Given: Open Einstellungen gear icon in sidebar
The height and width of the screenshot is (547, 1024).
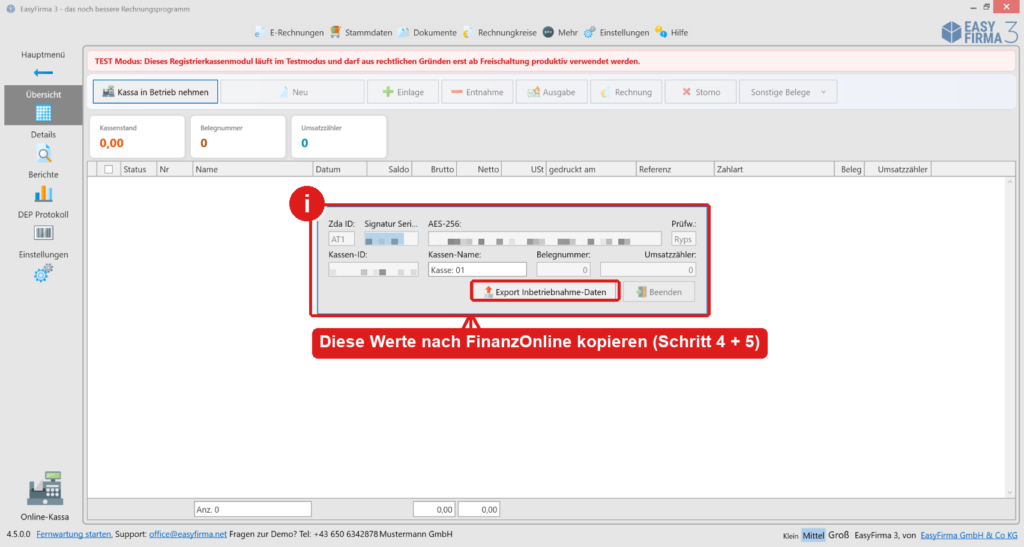Looking at the screenshot, I should 44,273.
